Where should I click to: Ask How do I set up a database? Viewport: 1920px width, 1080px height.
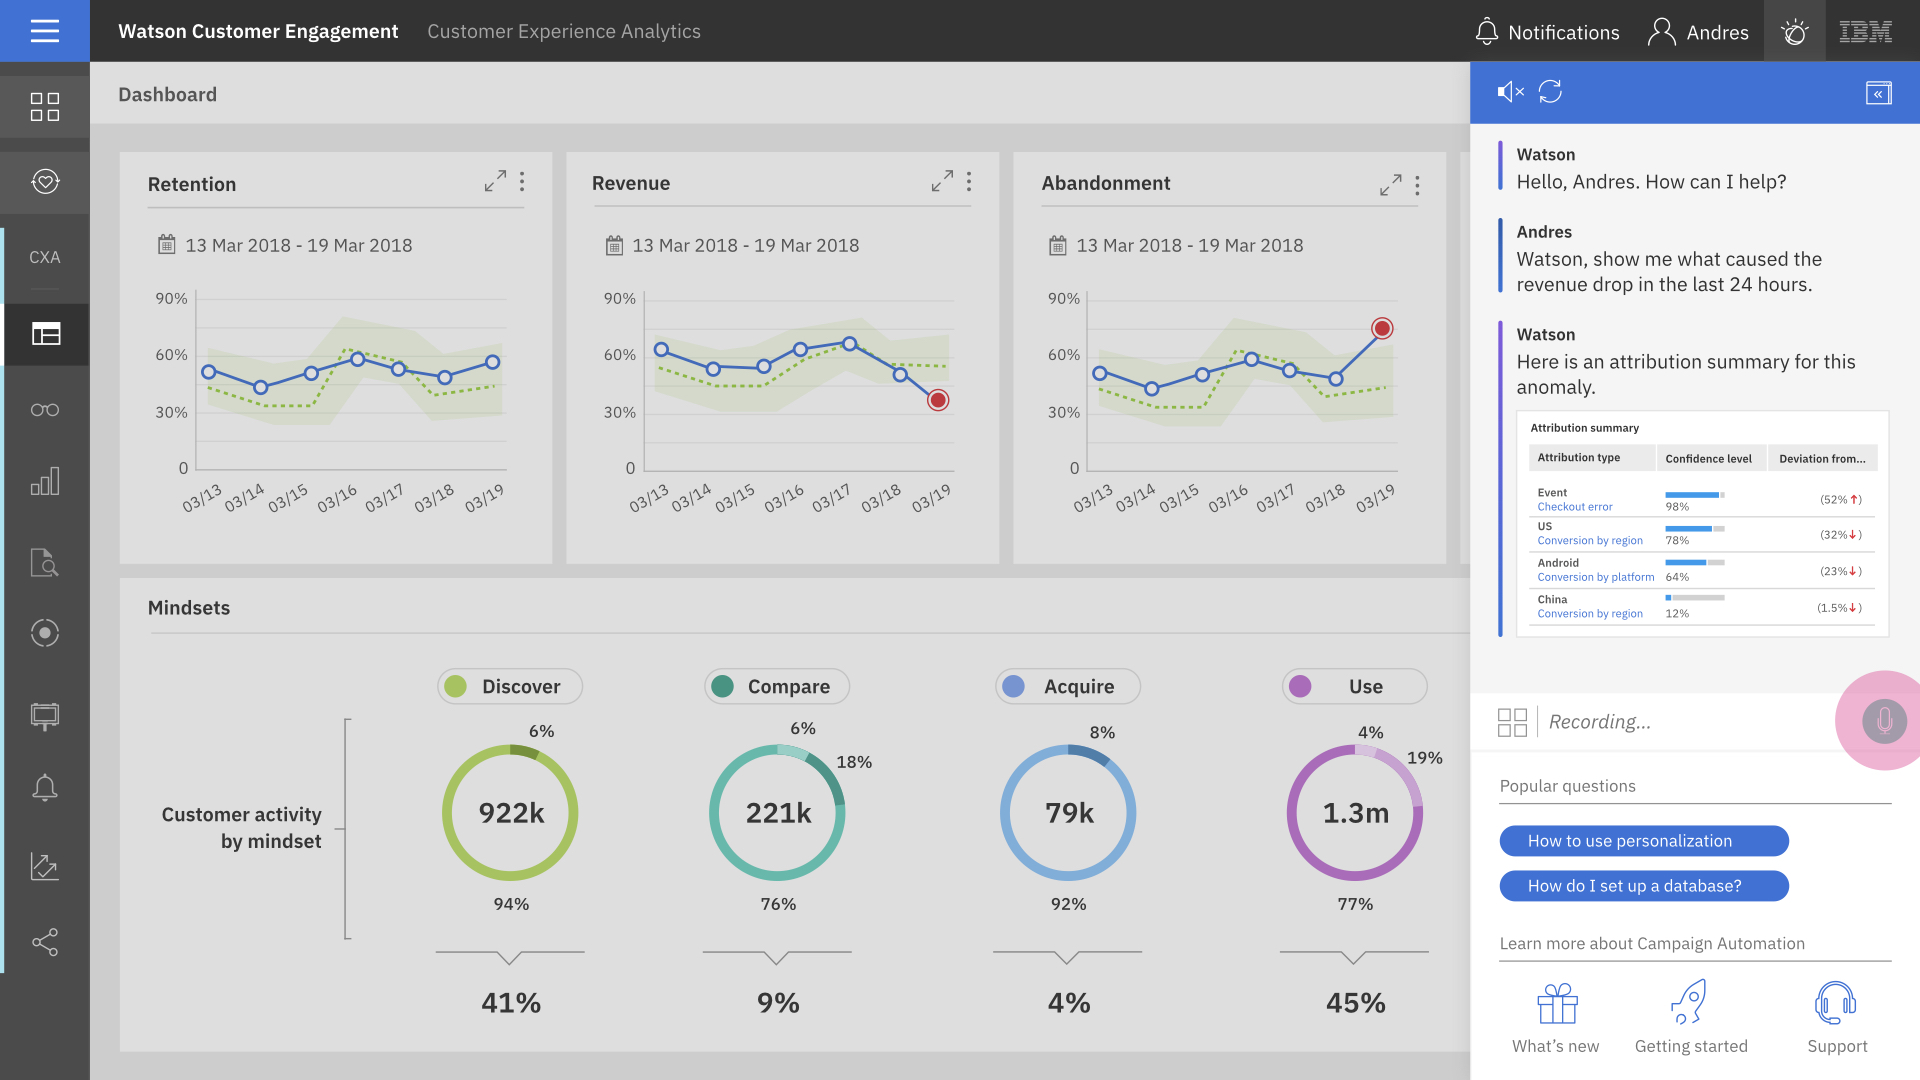(x=1644, y=886)
